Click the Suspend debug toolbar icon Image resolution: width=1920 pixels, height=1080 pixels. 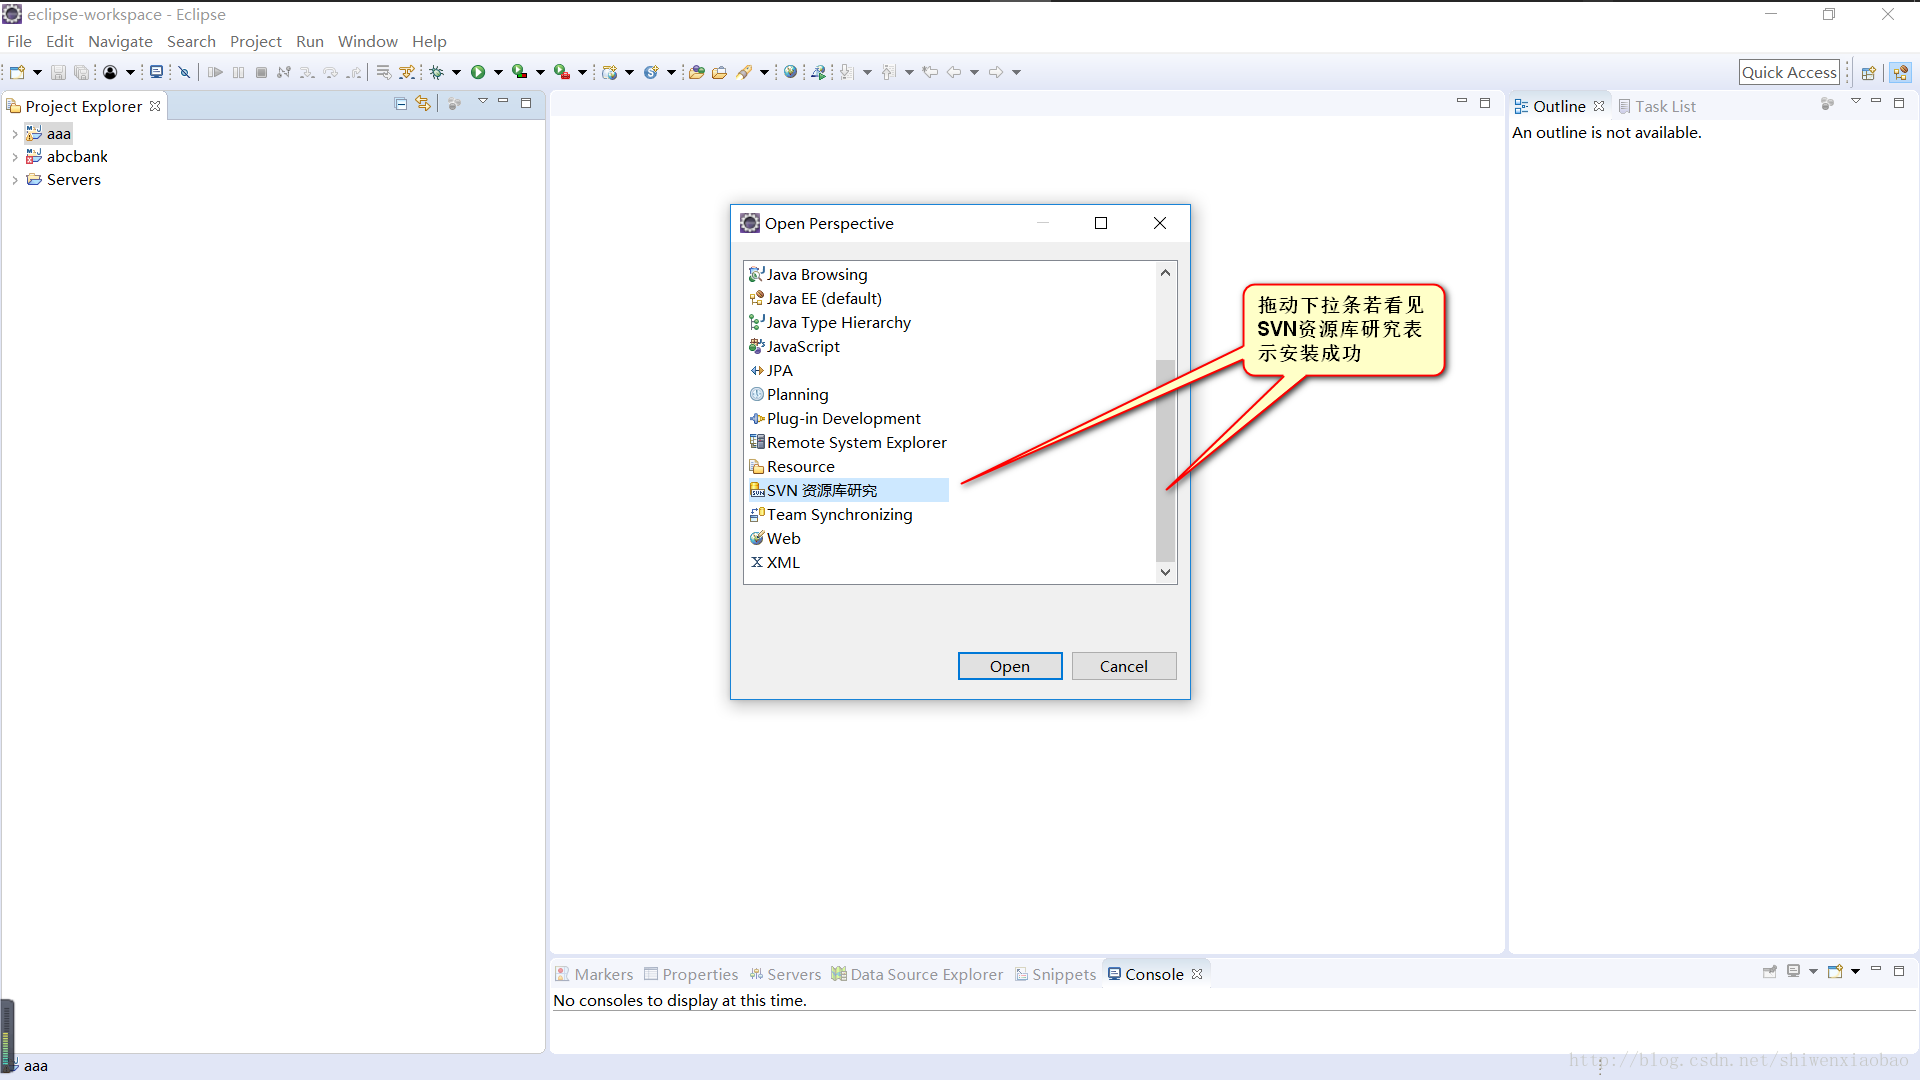tap(238, 72)
